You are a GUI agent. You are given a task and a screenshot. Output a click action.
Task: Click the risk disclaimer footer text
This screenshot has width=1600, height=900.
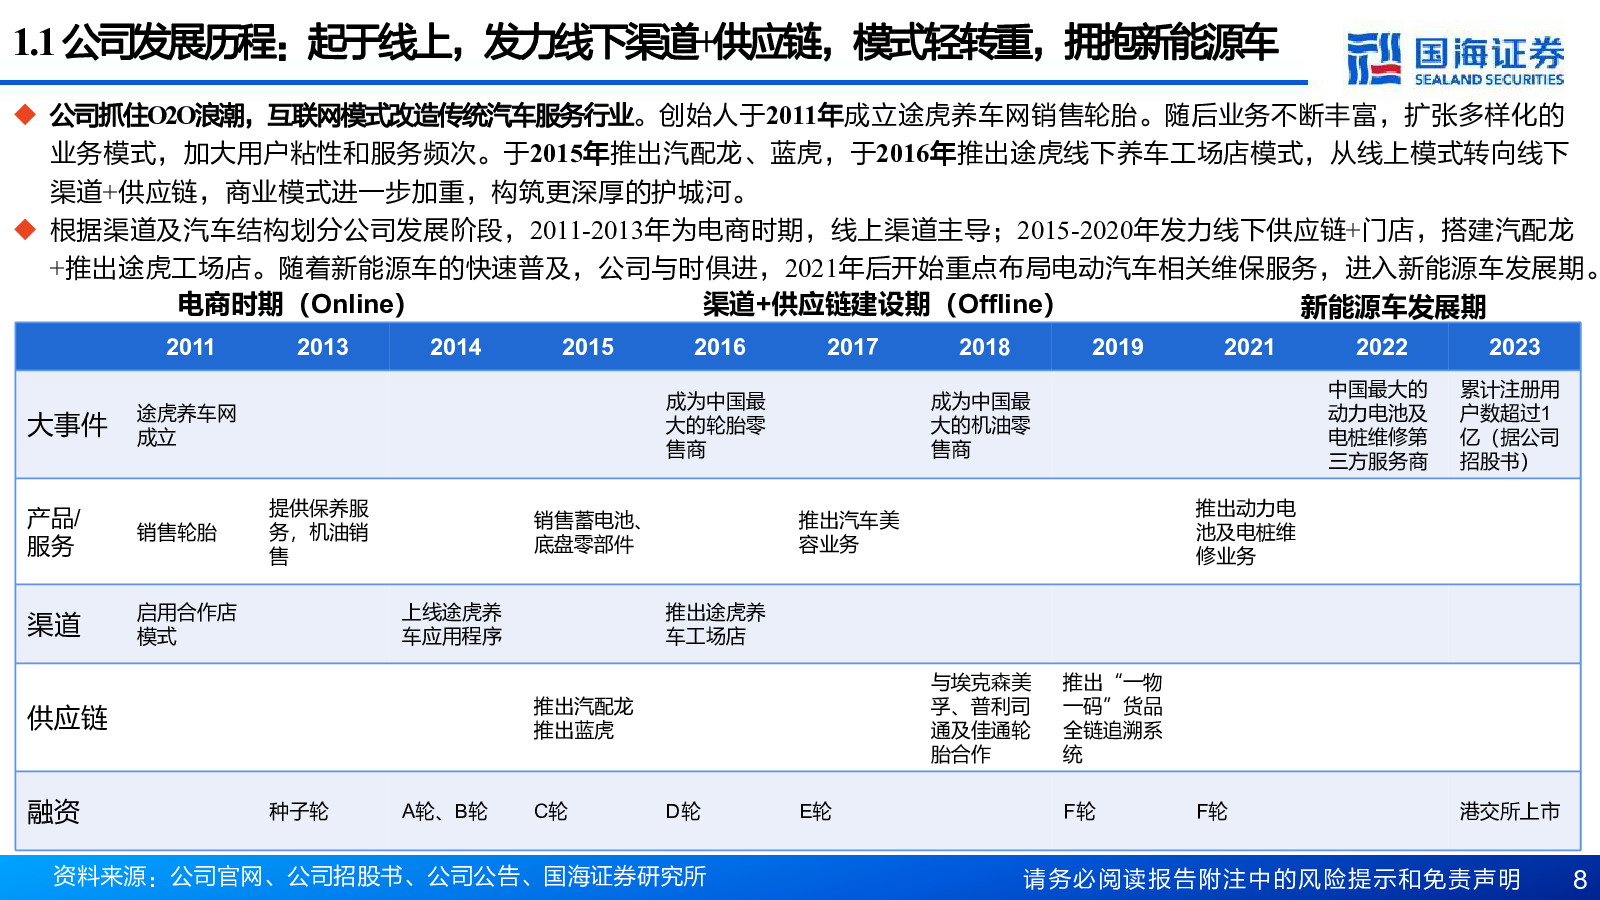tap(1272, 879)
